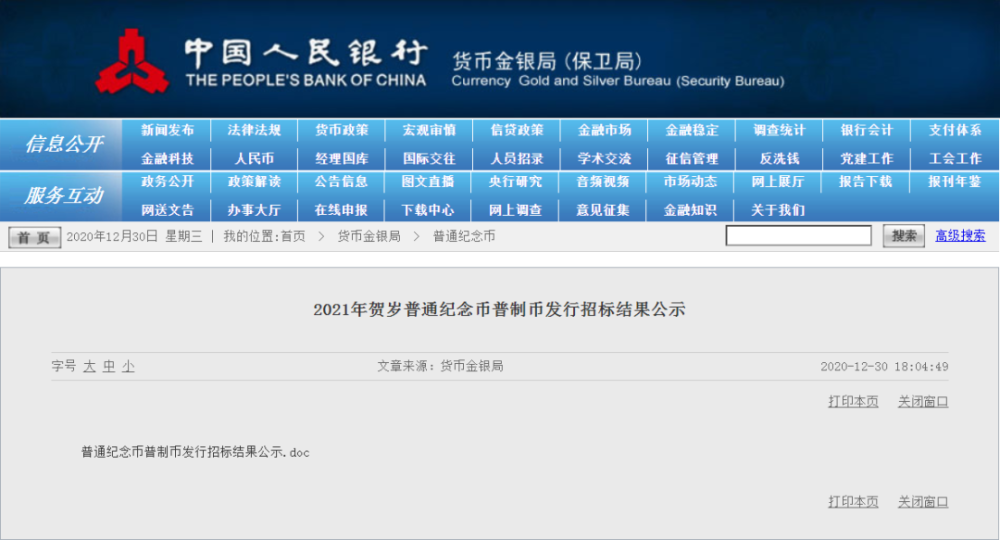Select 在线申报 in navigation
Screen dimensions: 1000x540
[x=341, y=210]
